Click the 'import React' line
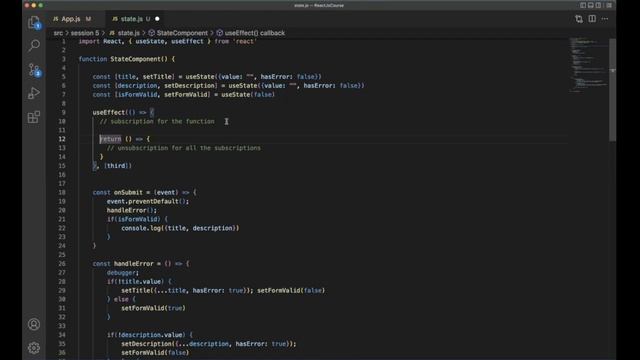Screen dimensions: 640x360 coord(167,42)
